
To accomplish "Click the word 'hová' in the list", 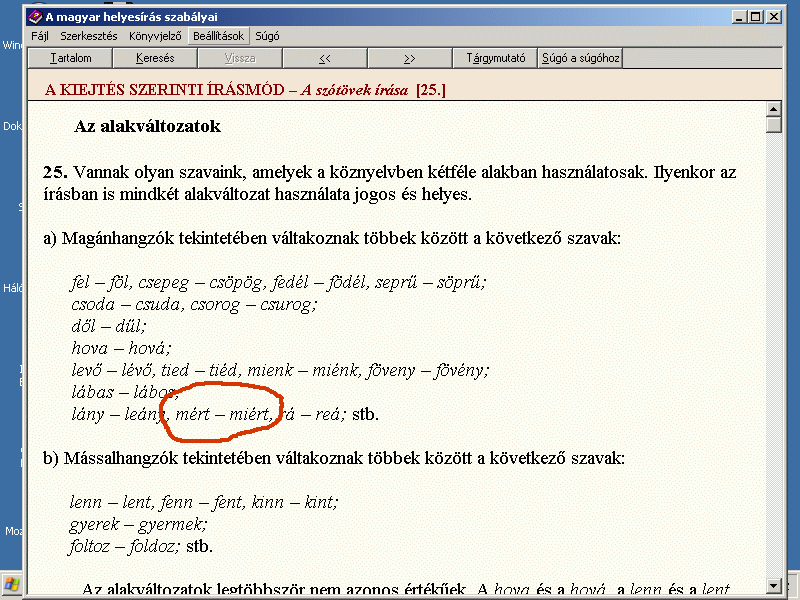I will coord(149,348).
